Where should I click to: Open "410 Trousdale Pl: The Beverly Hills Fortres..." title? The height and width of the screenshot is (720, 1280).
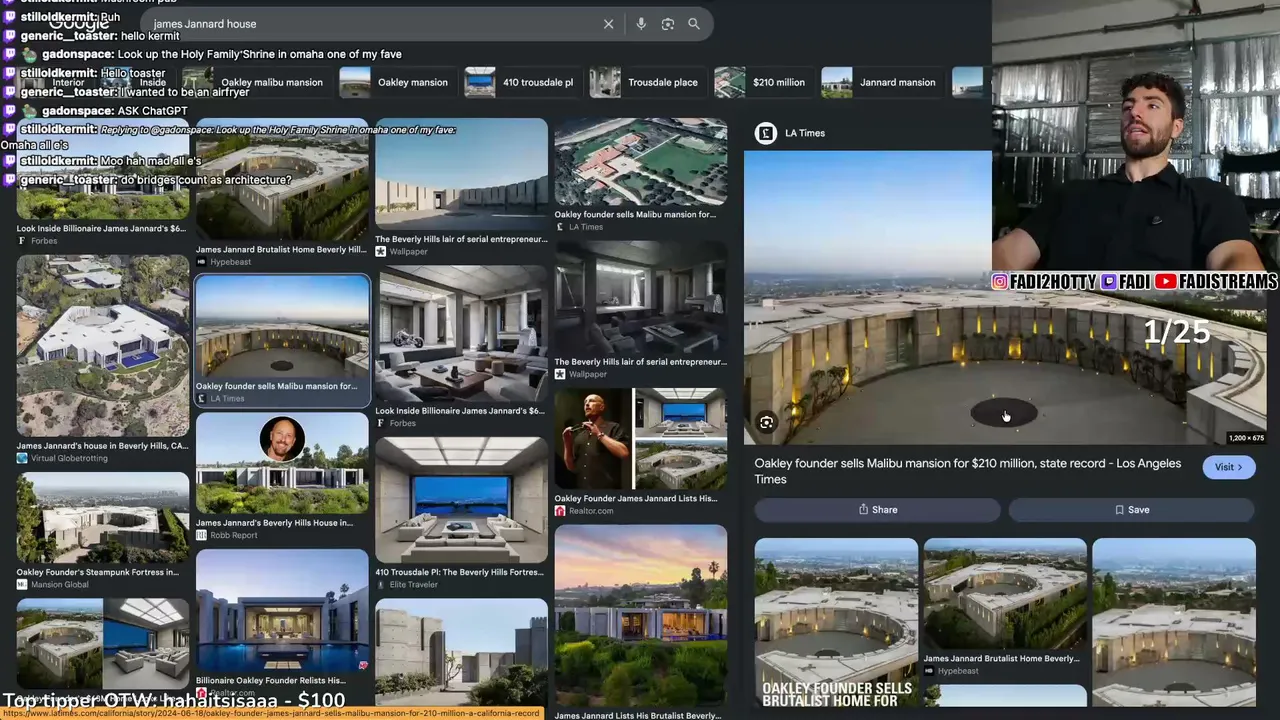[x=460, y=572]
